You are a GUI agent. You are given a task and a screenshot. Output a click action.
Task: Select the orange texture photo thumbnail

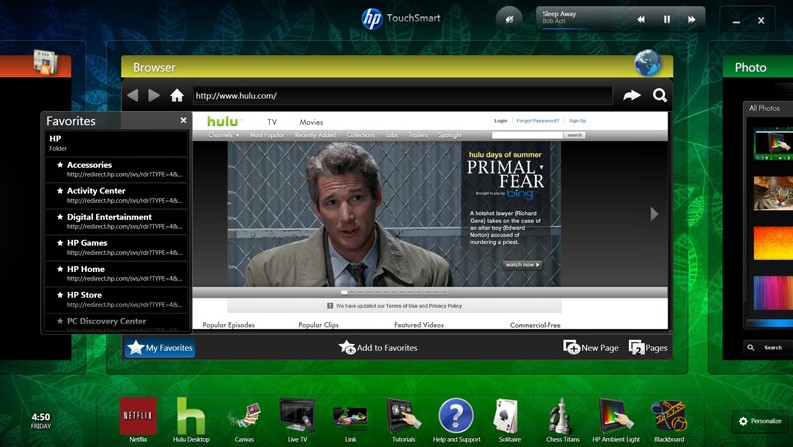(773, 243)
